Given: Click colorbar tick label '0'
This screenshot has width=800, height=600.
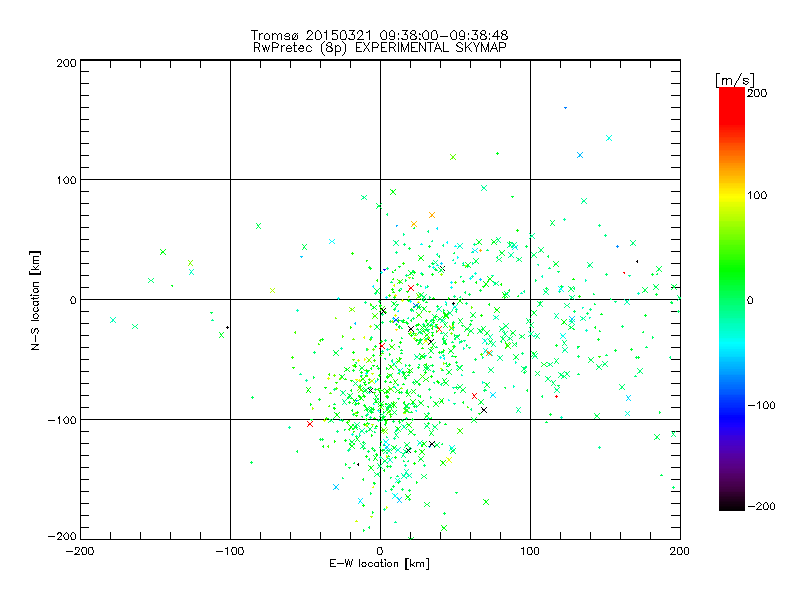Looking at the screenshot, I should [x=750, y=300].
